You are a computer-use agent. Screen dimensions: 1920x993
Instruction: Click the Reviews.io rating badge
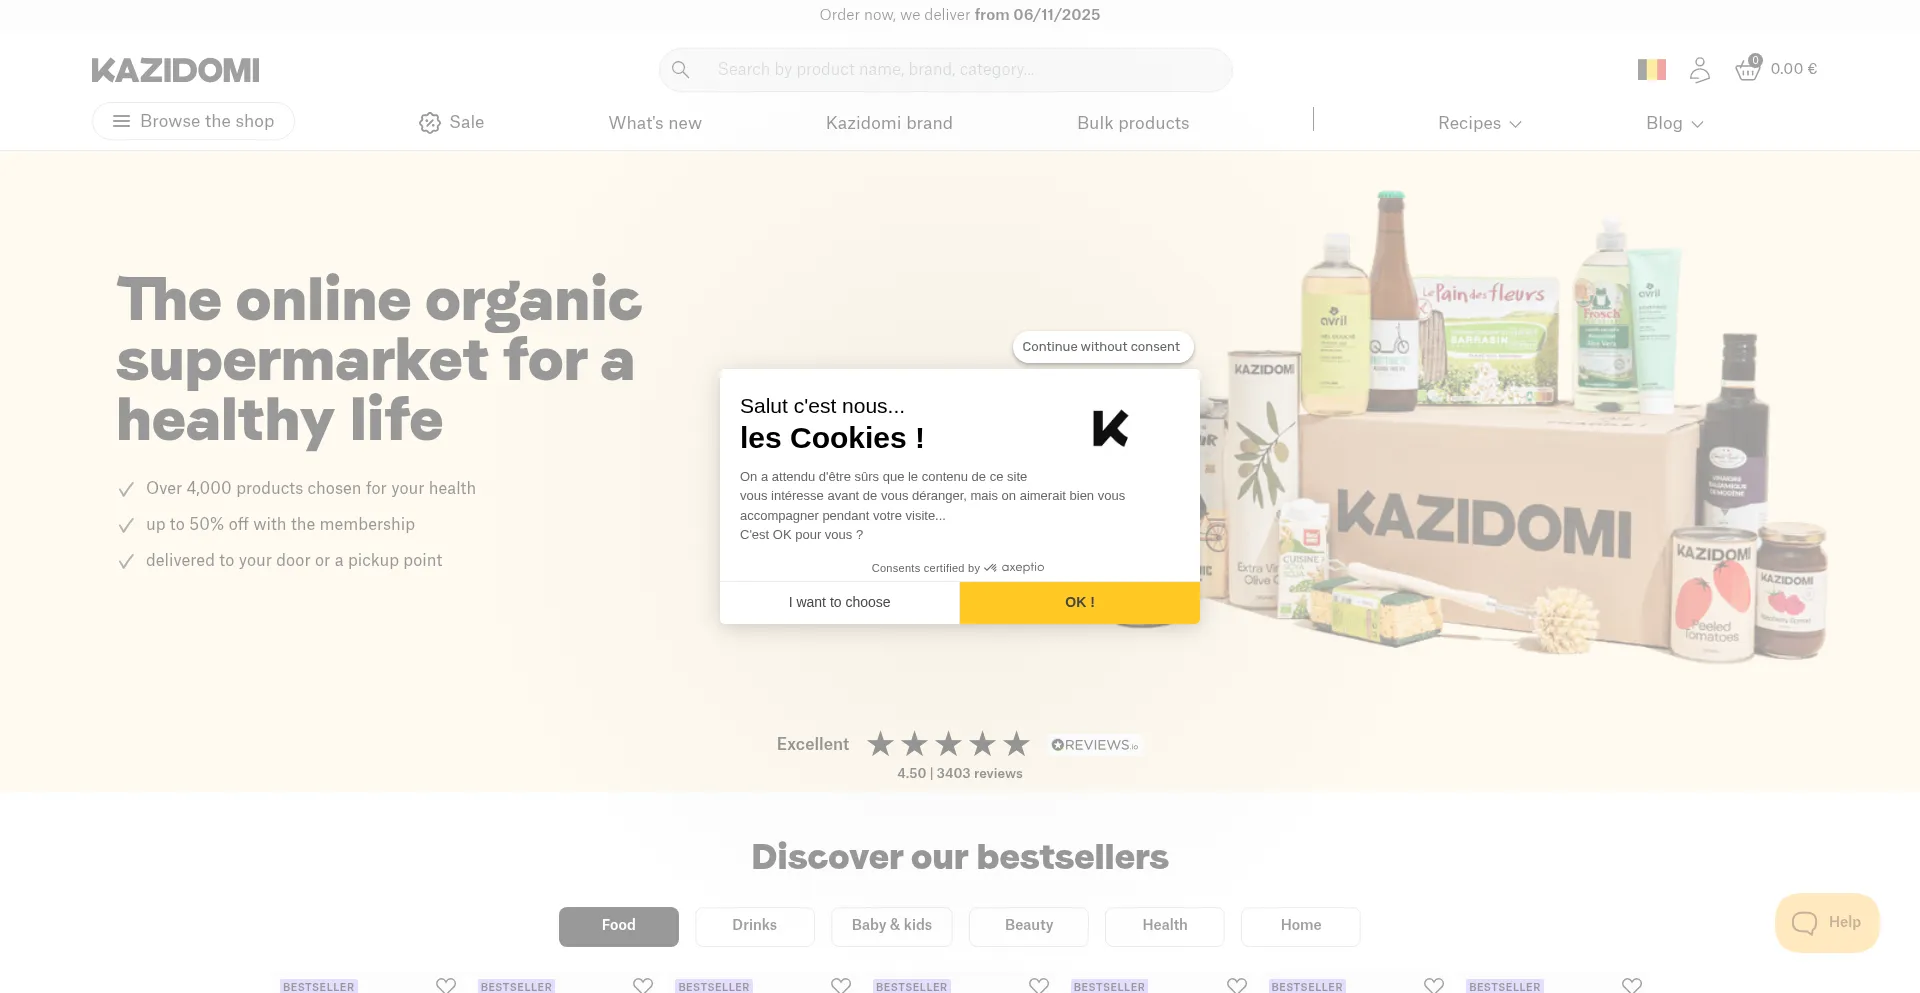(1095, 745)
